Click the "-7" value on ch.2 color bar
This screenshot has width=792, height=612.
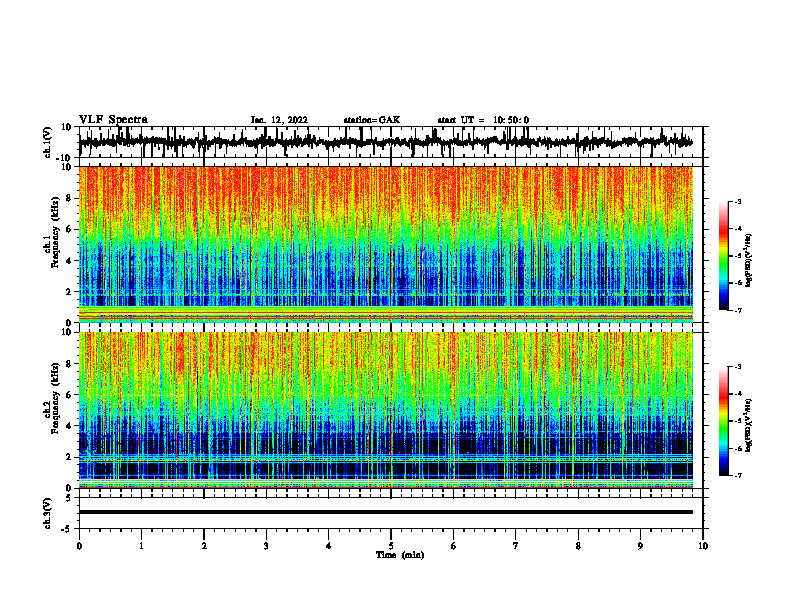[x=737, y=476]
